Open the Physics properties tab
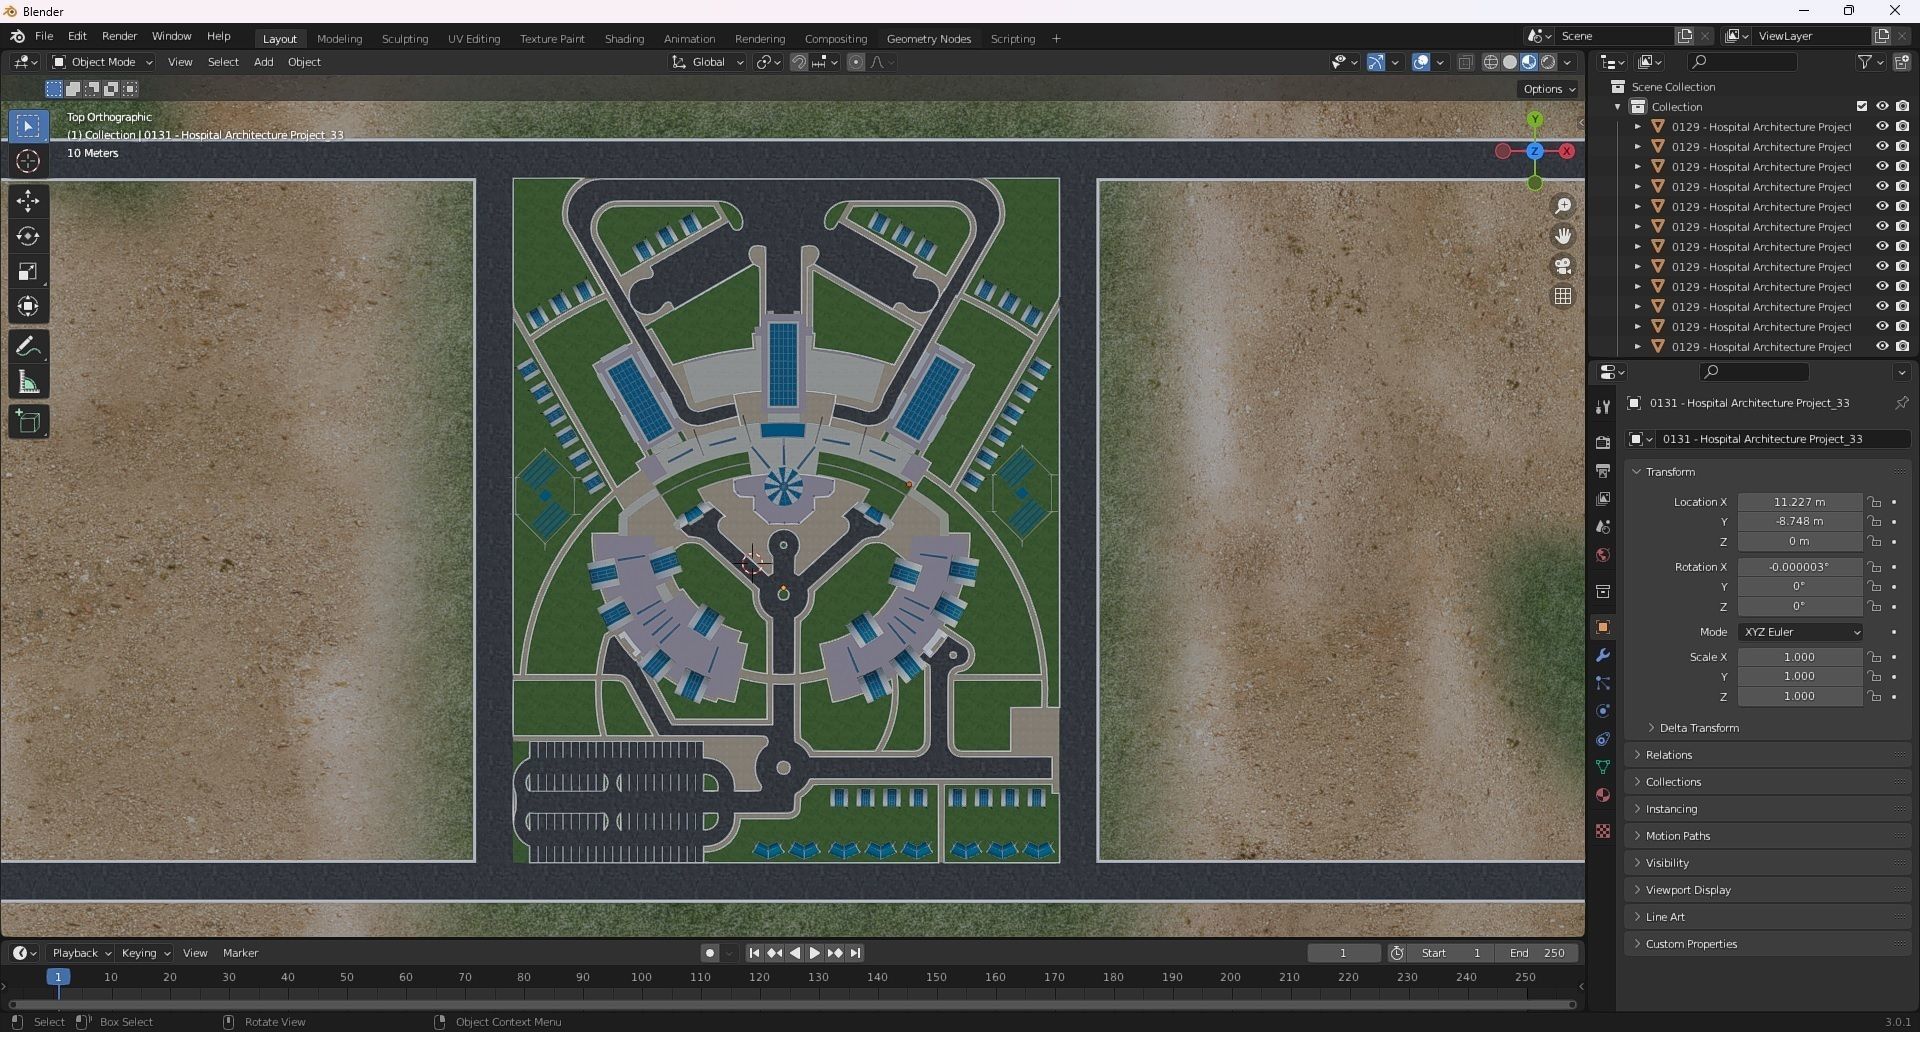This screenshot has height=1040, width=1920. [1603, 711]
